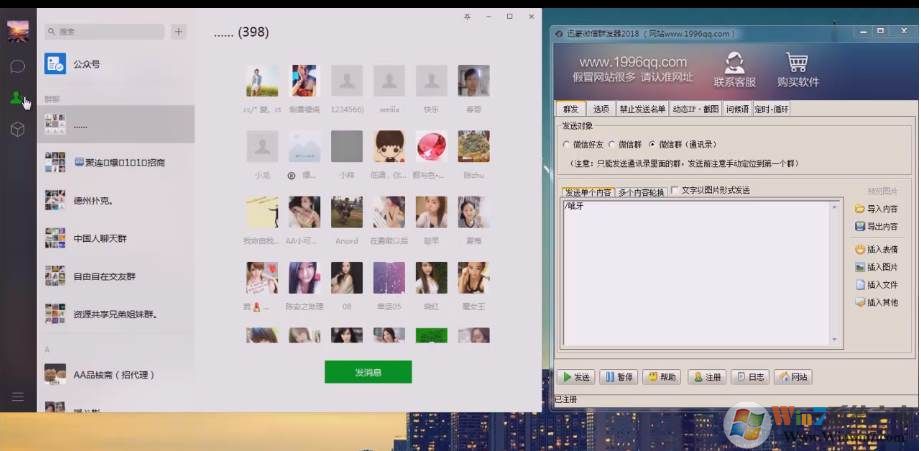Viewport: 921px width, 451px height.
Task: Select the 中国人聊天群 group in list
Action: (x=100, y=239)
